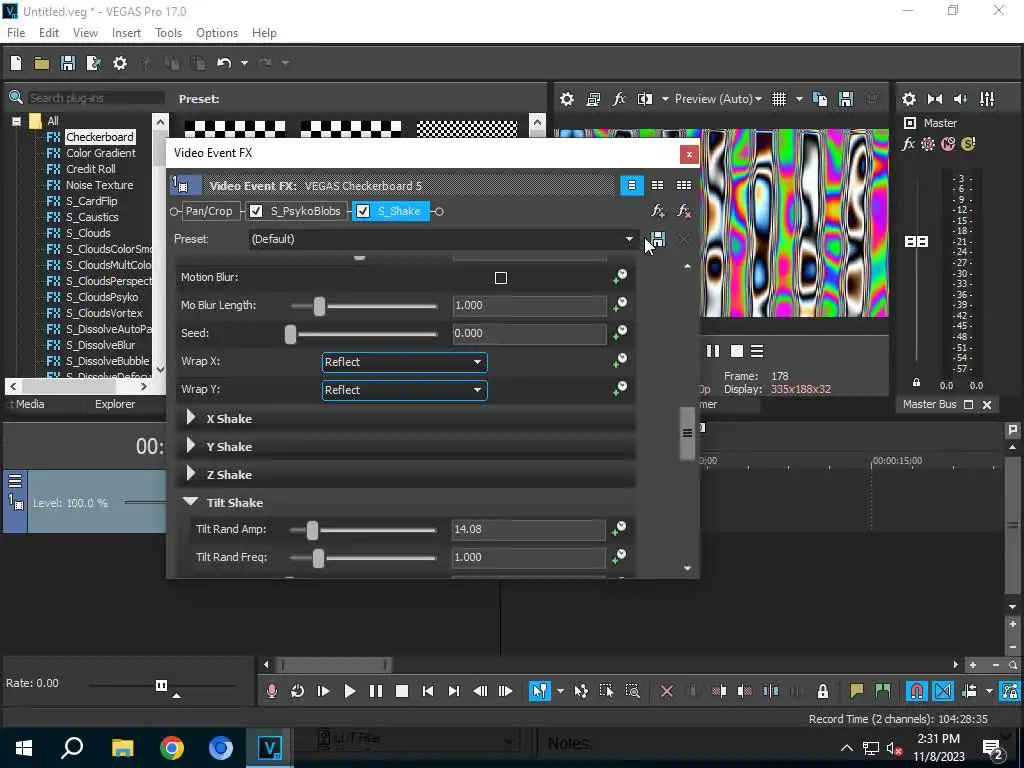Select Color Gradient plug-in
The image size is (1024, 768).
(101, 153)
